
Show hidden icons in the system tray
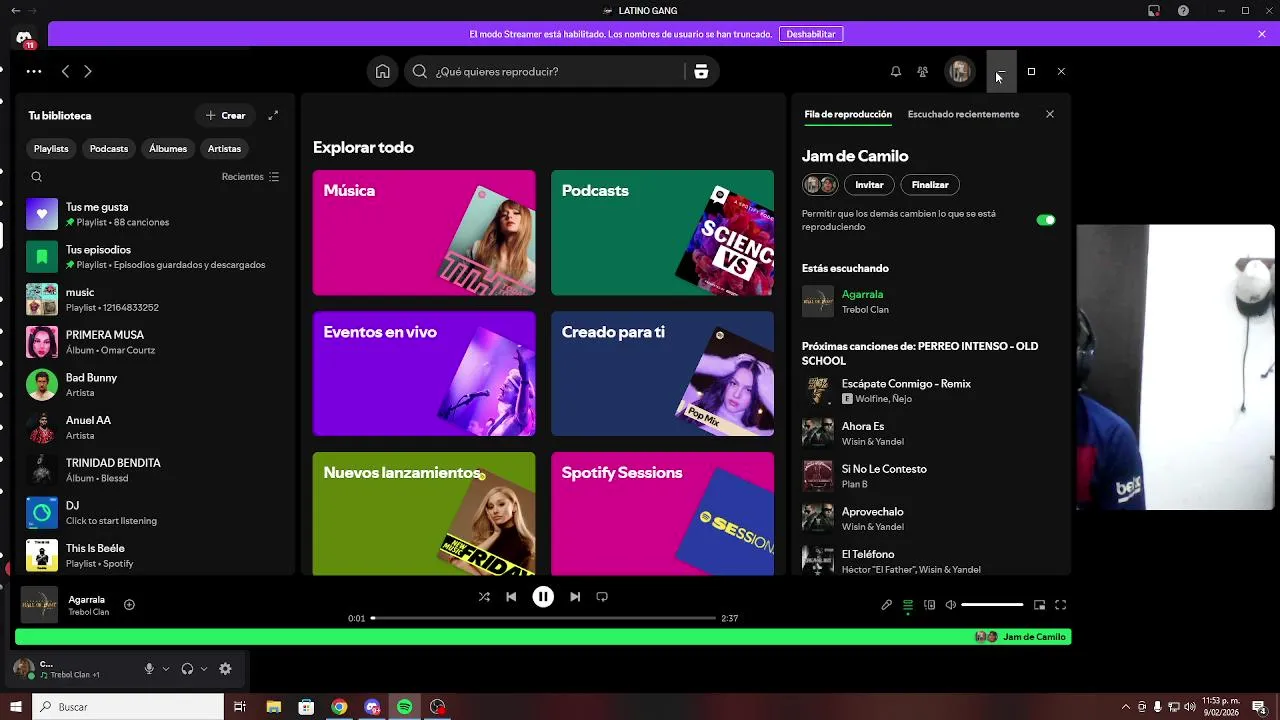1125,707
